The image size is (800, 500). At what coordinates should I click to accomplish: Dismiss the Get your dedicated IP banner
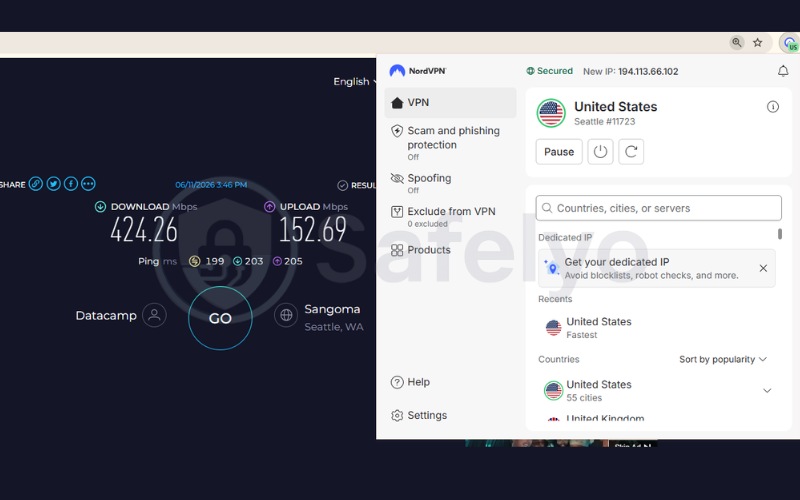click(763, 268)
